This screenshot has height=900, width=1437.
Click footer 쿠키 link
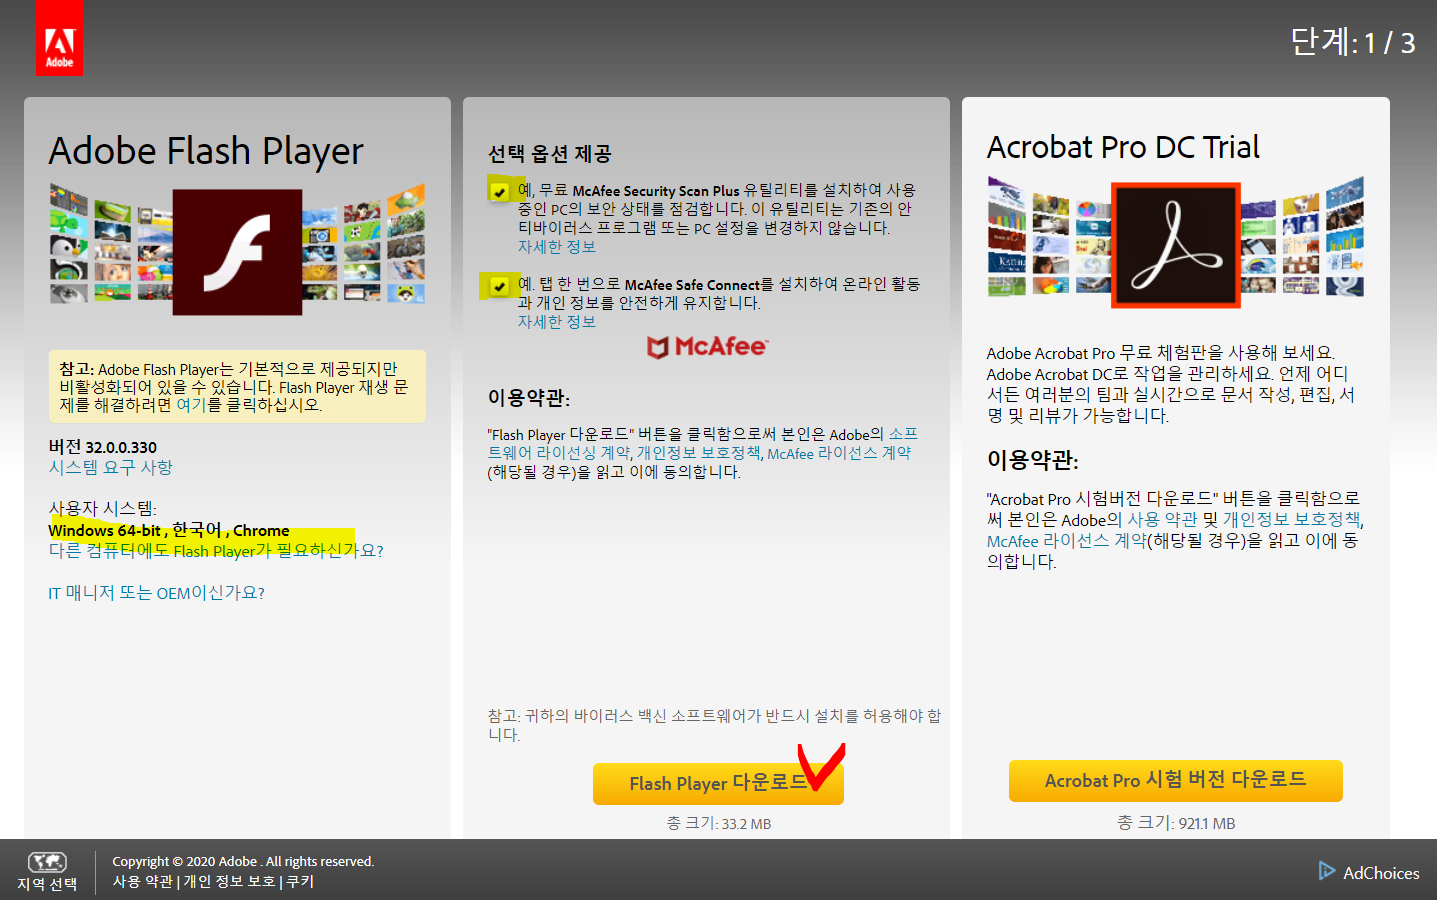pos(300,881)
